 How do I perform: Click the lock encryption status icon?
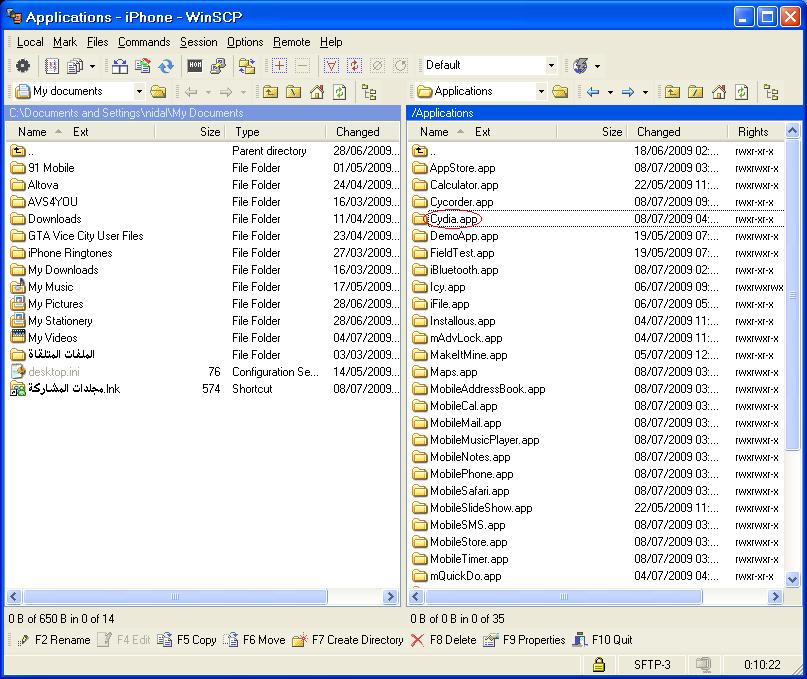(599, 664)
